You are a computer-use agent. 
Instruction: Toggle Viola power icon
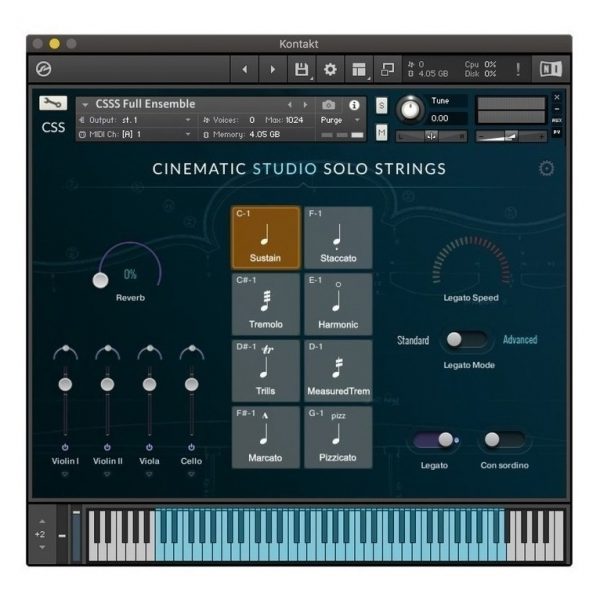click(x=149, y=447)
